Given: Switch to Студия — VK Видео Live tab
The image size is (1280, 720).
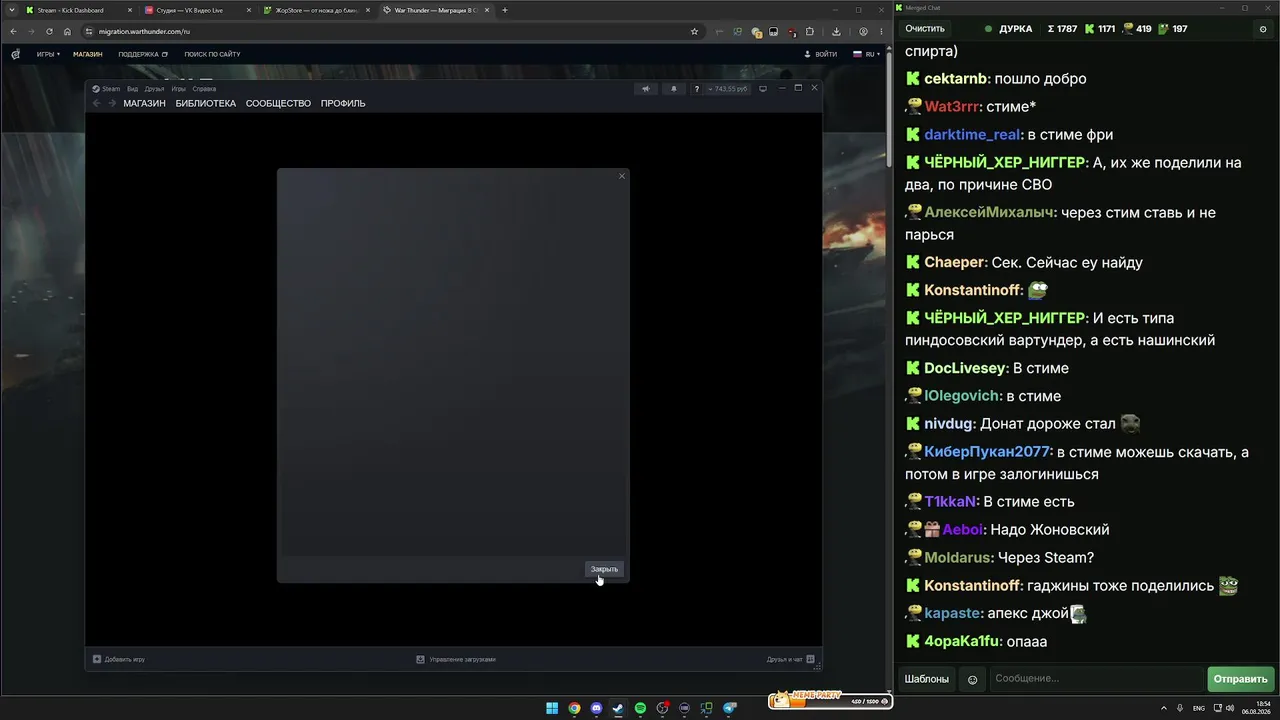Looking at the screenshot, I should pos(197,10).
